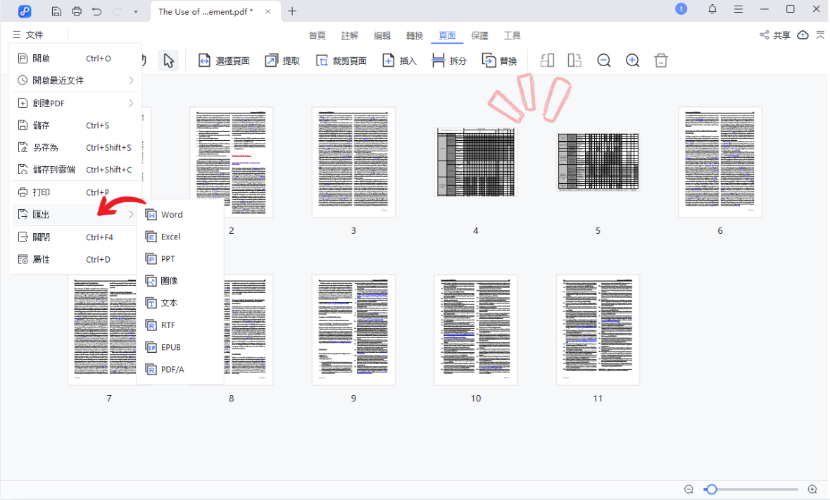830x500 pixels.
Task: Click the 拆分 split document tool
Action: coord(449,61)
